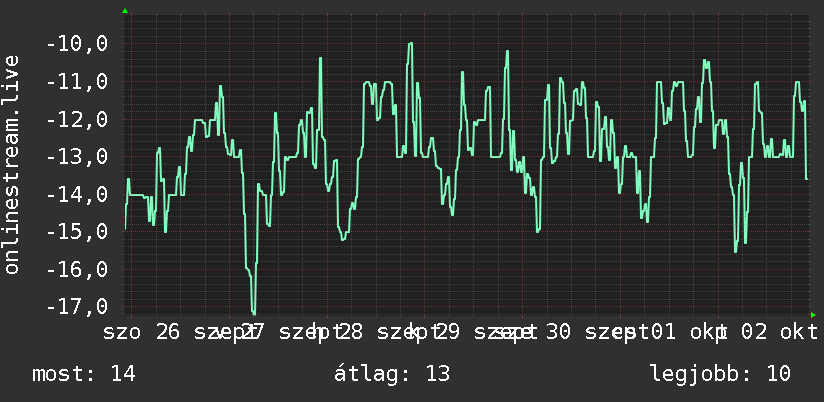Viewport: 824px width, 402px height.
Task: Click the -14,0 y-axis label
Action: (77, 194)
